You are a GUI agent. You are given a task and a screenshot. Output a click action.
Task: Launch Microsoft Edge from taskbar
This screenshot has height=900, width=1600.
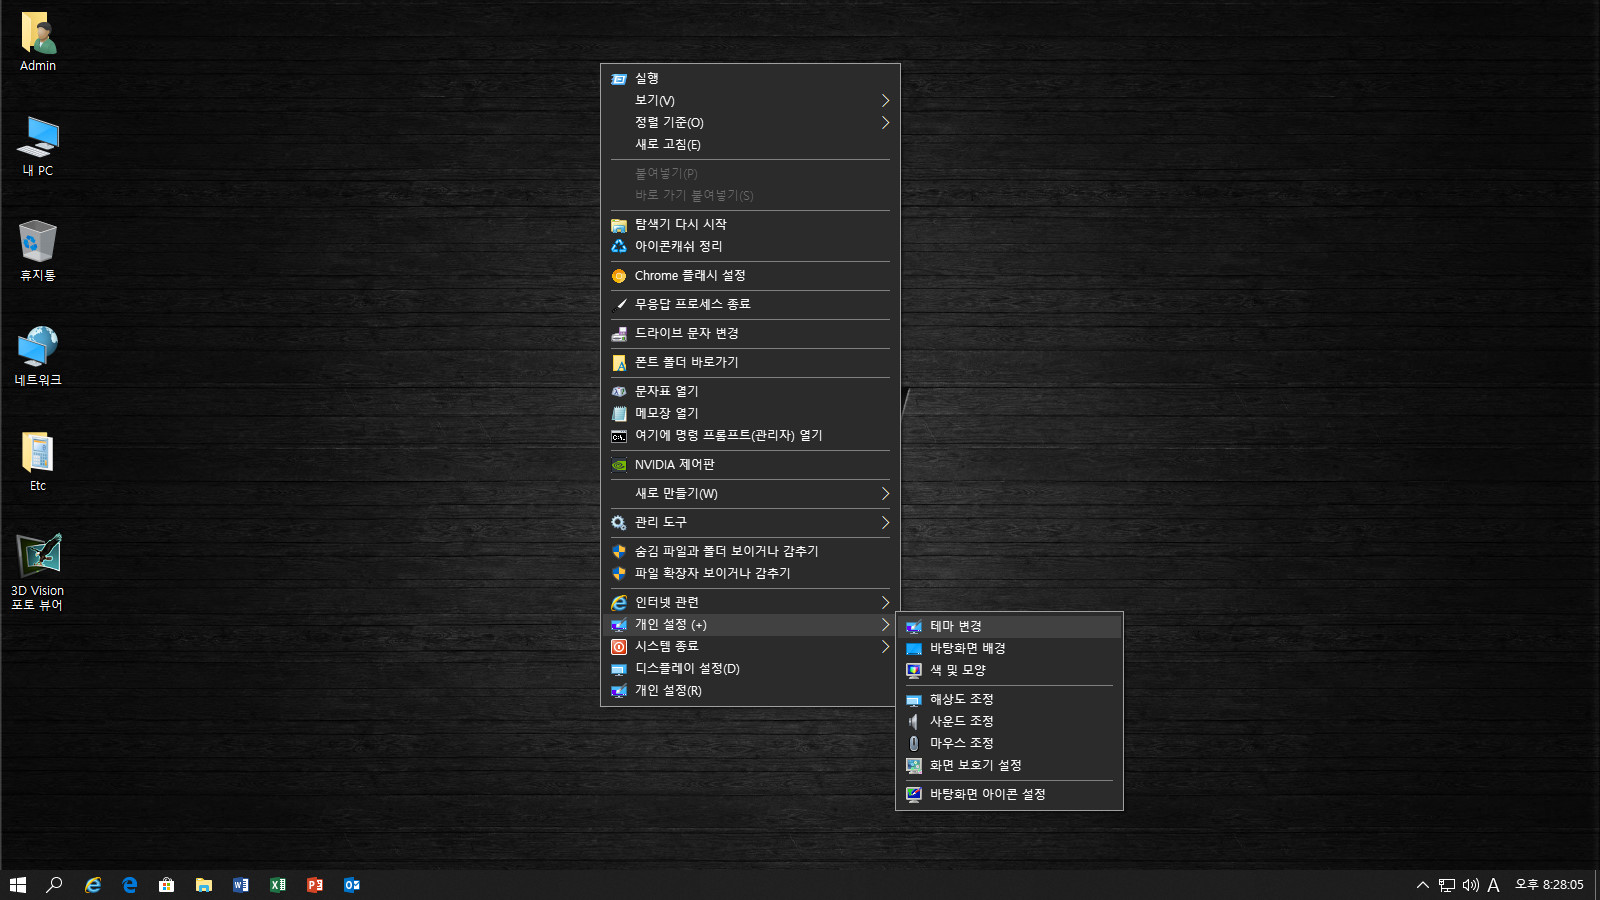click(x=130, y=885)
